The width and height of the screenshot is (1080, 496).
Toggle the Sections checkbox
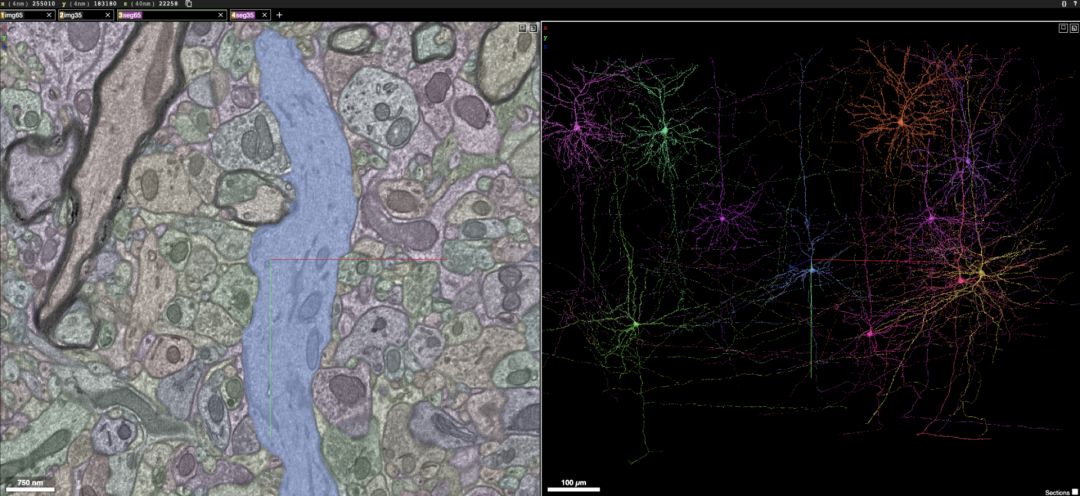point(1074,492)
